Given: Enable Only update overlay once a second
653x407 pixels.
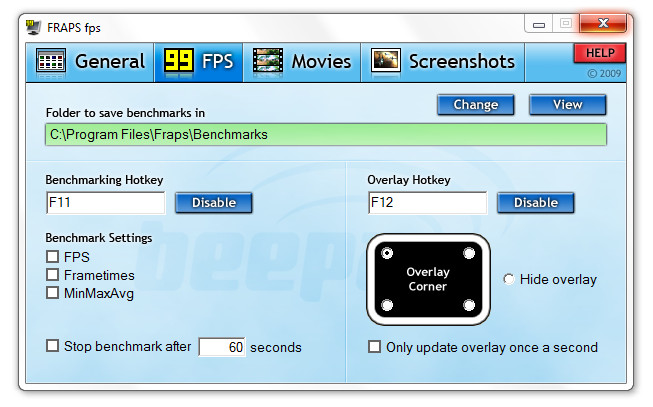Looking at the screenshot, I should pyautogui.click(x=374, y=347).
